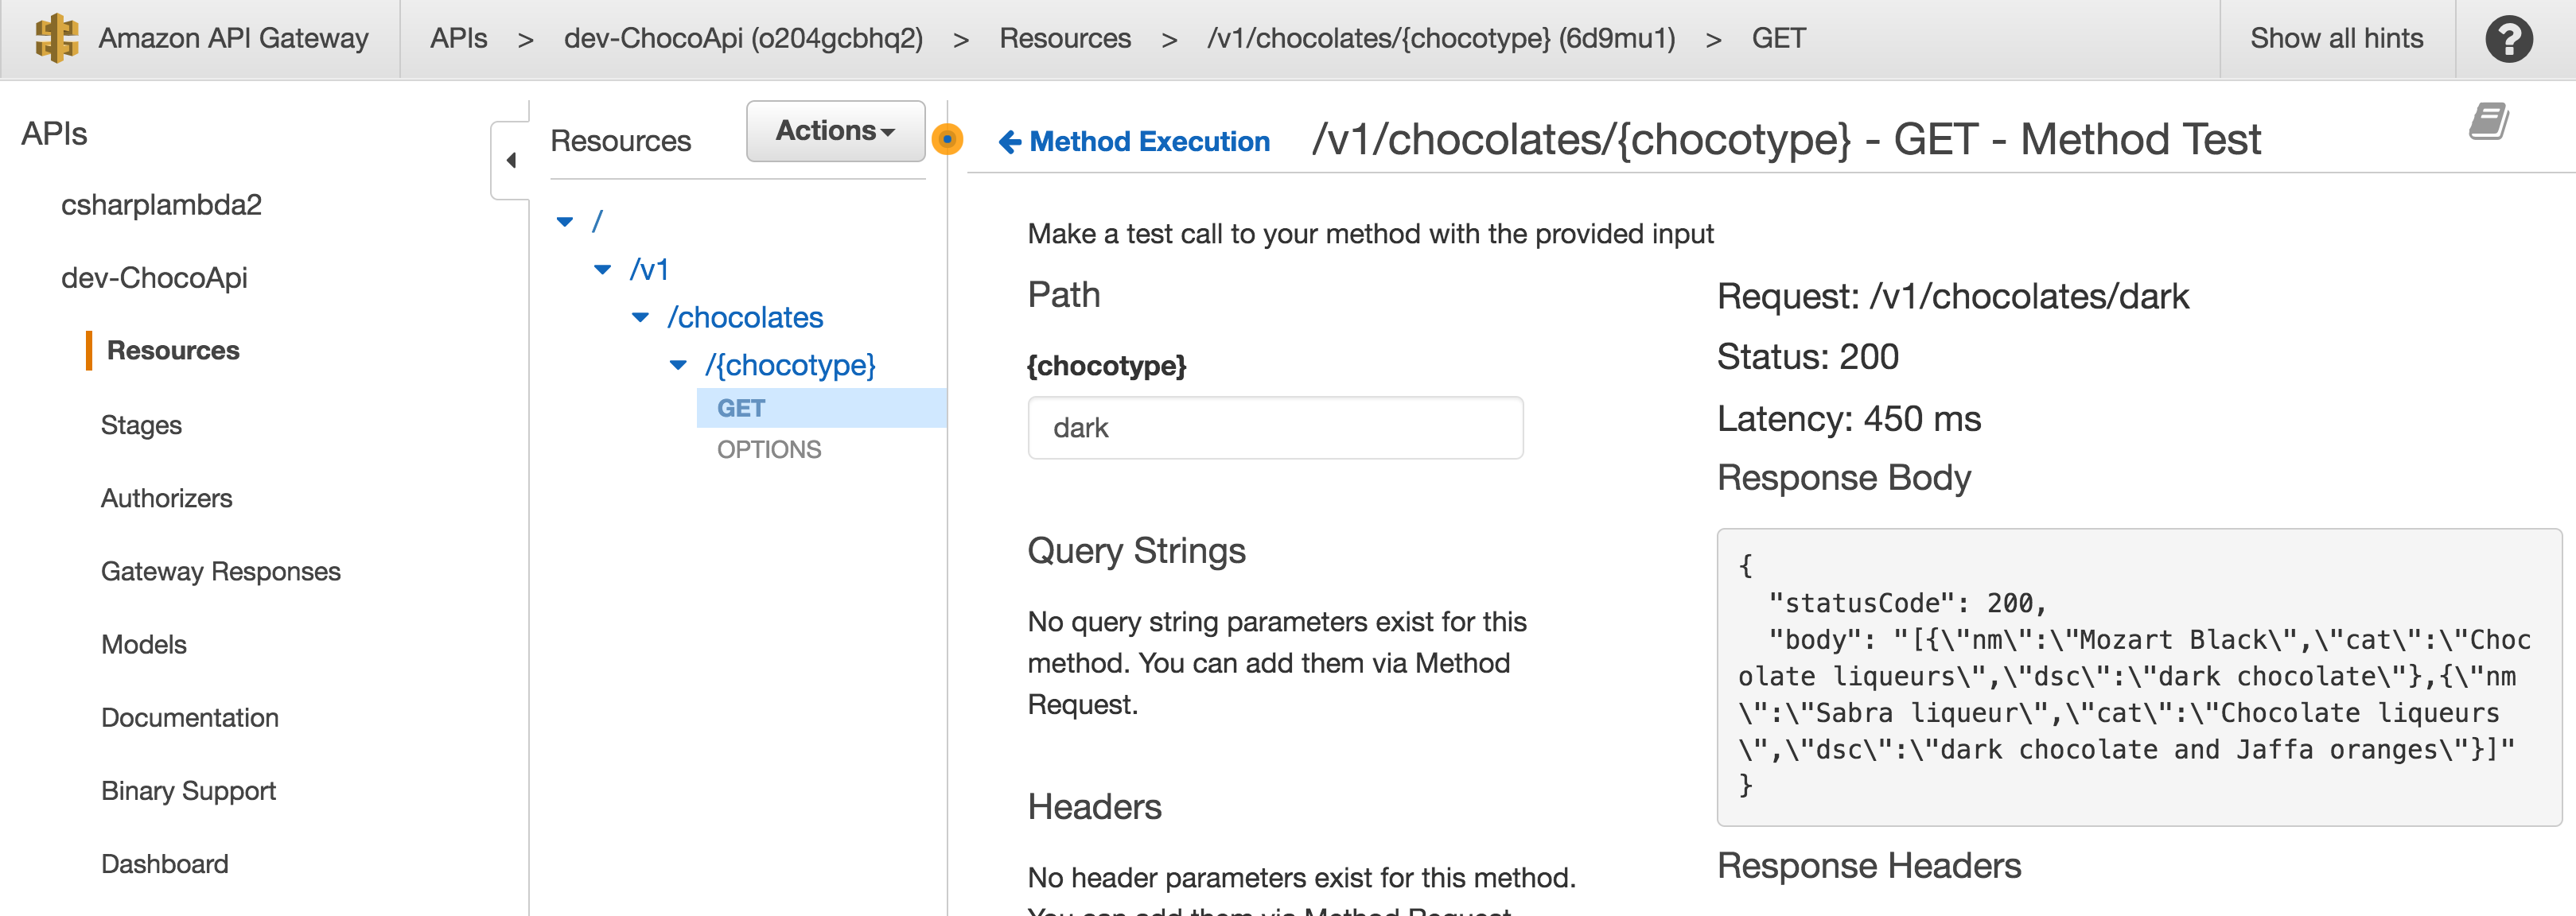Image resolution: width=2576 pixels, height=916 pixels.
Task: Click the Response Headers heading
Action: point(1869,866)
